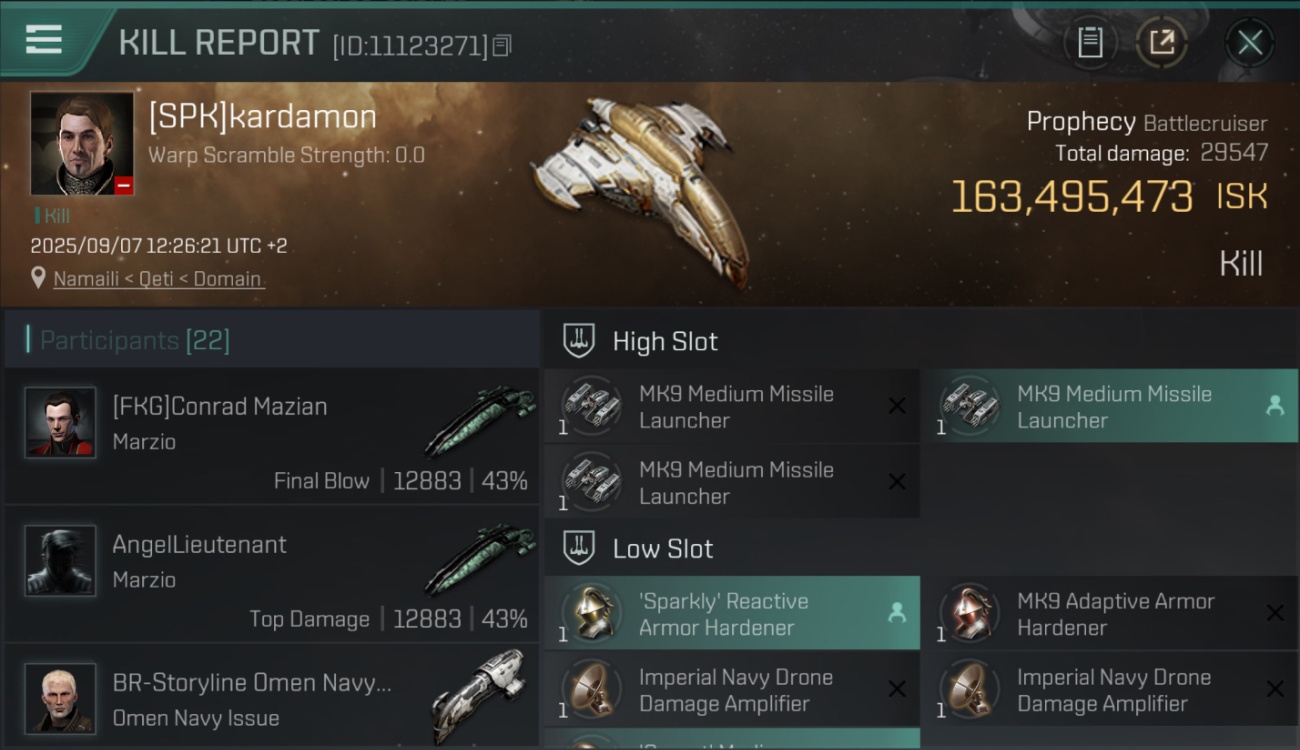Click the Low Slot section icon
This screenshot has width=1300, height=750.
(x=580, y=548)
